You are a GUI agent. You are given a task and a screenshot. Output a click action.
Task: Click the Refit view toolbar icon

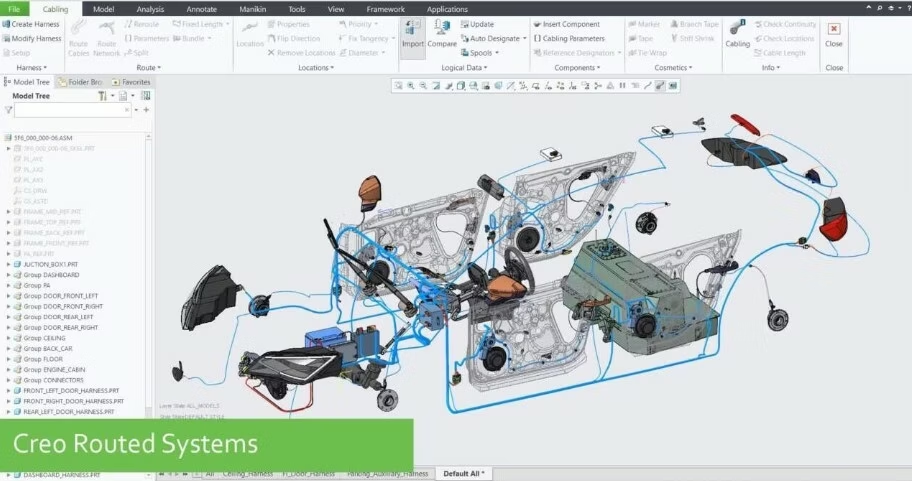click(x=398, y=86)
